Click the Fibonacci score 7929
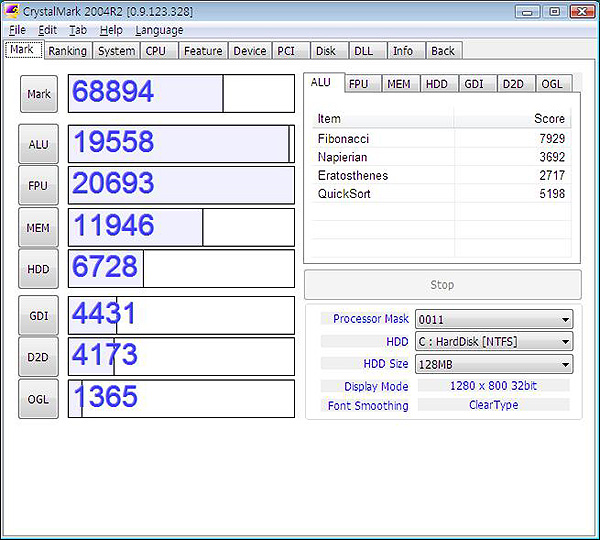 coord(552,139)
